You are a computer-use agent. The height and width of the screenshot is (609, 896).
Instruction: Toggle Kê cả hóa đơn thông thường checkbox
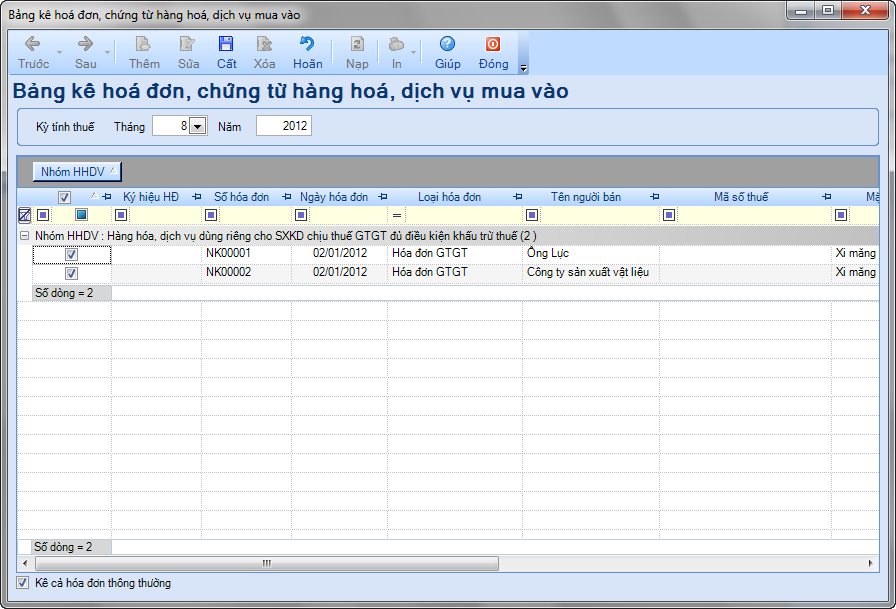click(23, 583)
